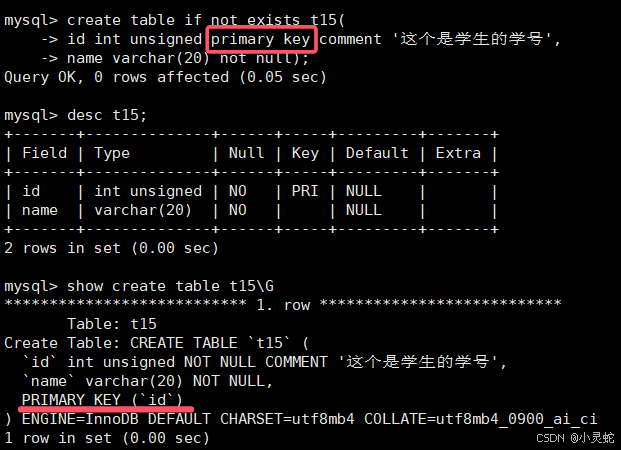Click the 'Default' column header
Screen dimensions: 621x450
(x=377, y=153)
